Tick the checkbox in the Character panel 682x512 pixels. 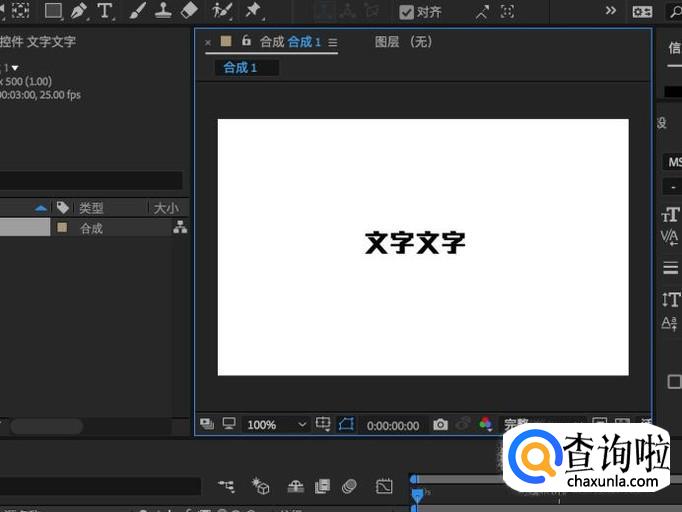point(674,381)
